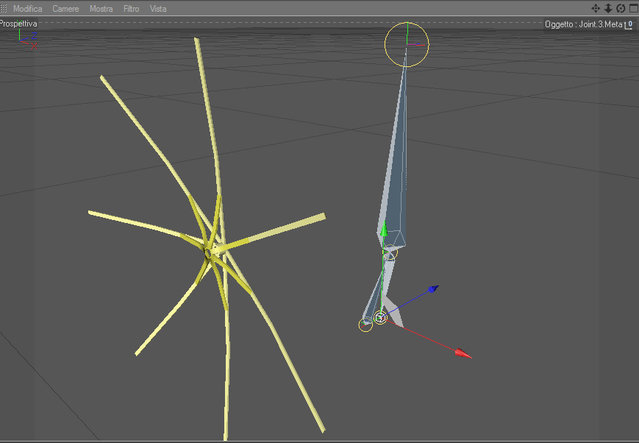Click the object axis icon beside Joint.3.Meta
Screen dimensions: 639x443
click(628, 25)
